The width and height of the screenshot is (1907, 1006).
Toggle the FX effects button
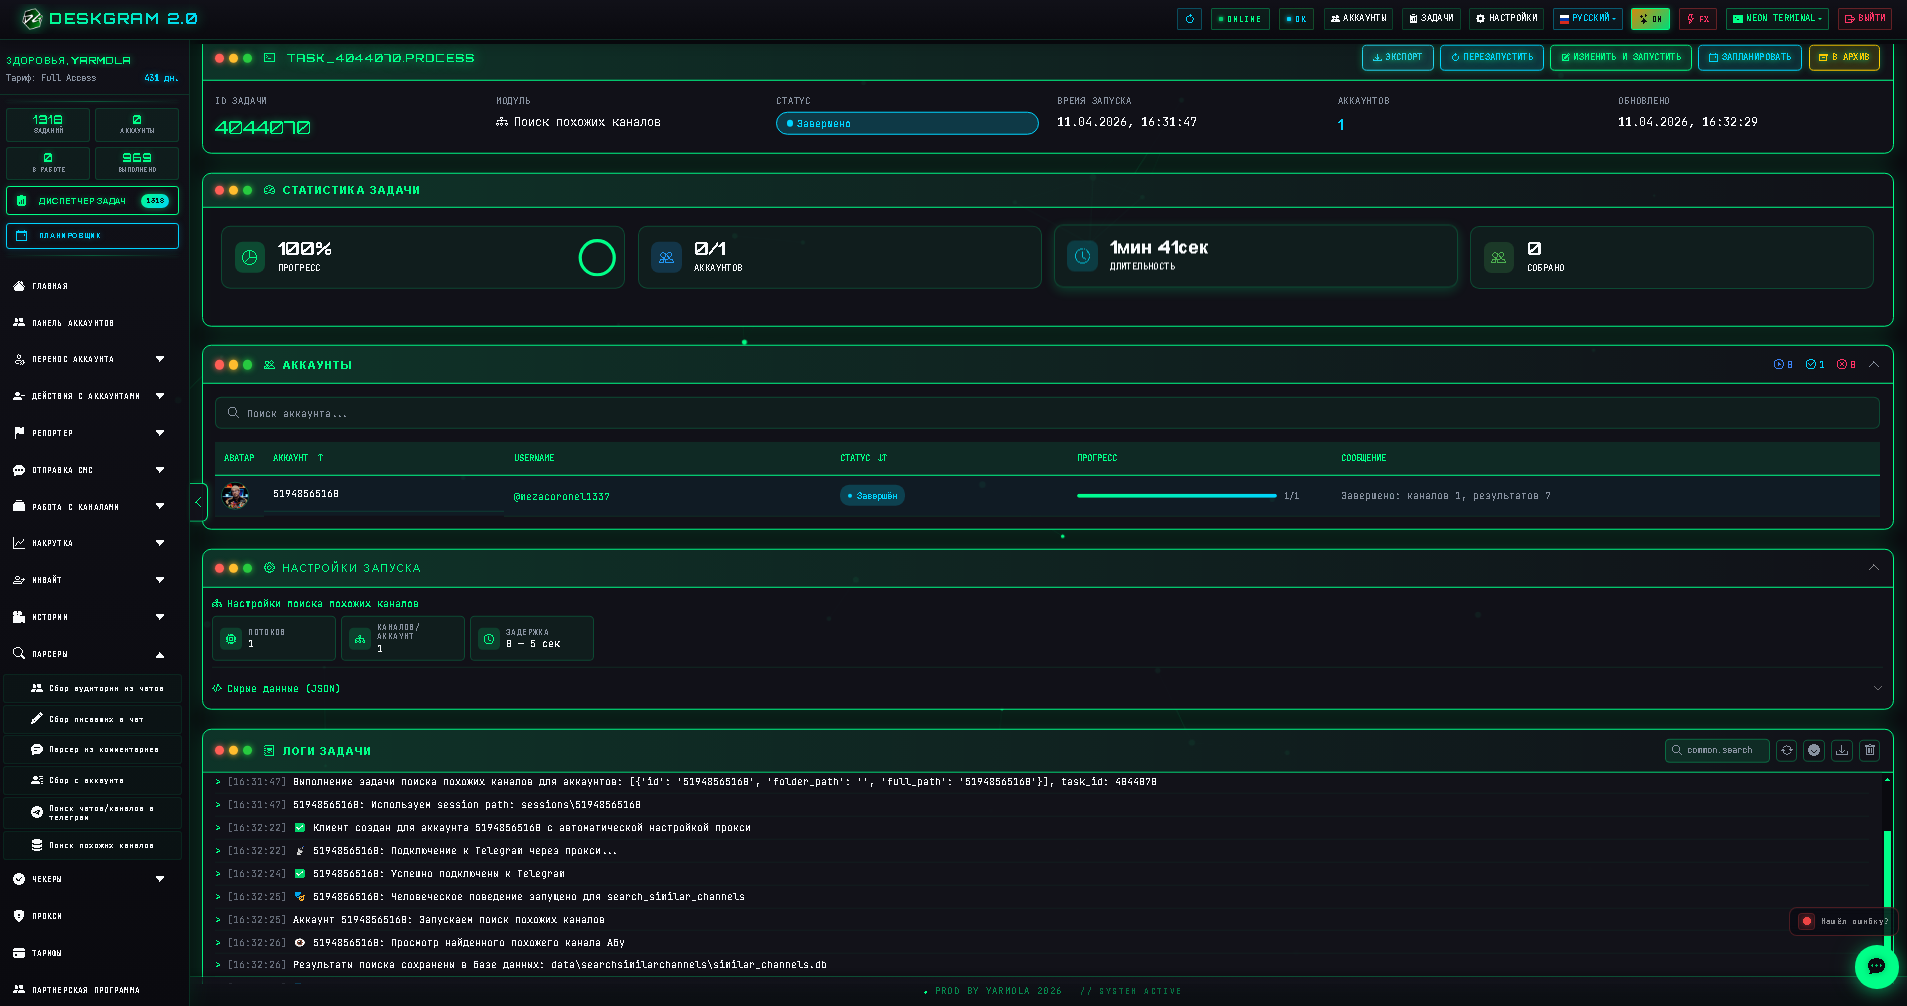[x=1698, y=19]
